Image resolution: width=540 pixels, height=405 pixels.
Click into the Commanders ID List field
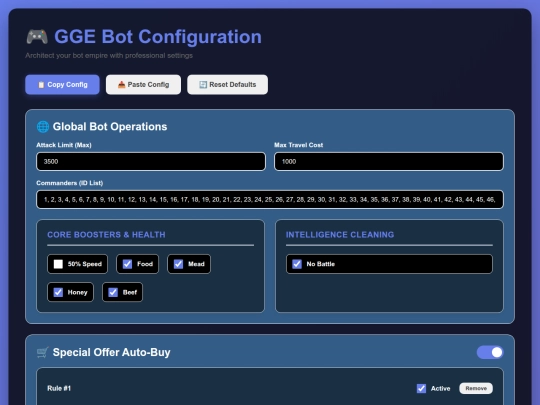[270, 199]
